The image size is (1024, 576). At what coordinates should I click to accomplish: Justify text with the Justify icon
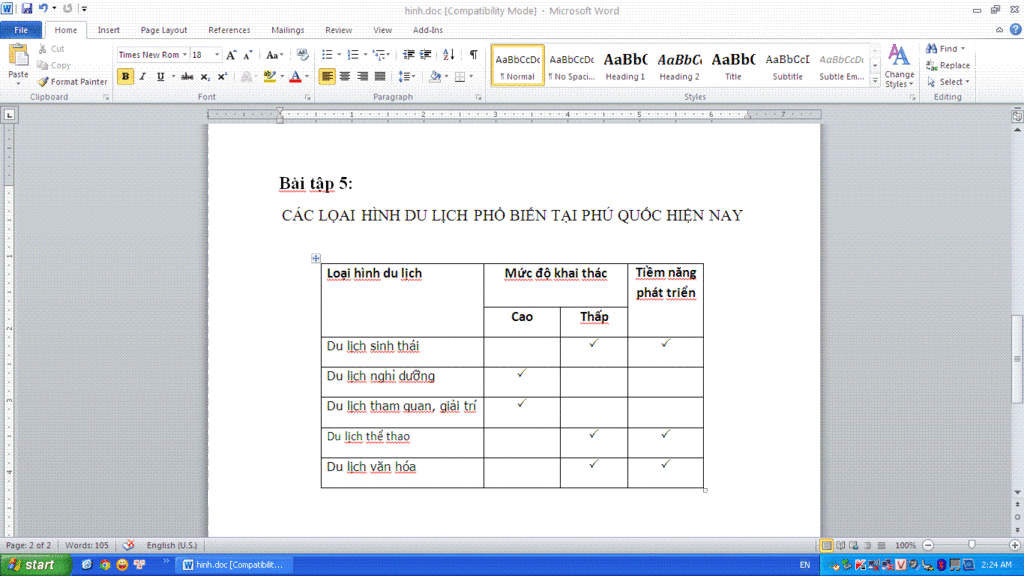click(x=380, y=77)
